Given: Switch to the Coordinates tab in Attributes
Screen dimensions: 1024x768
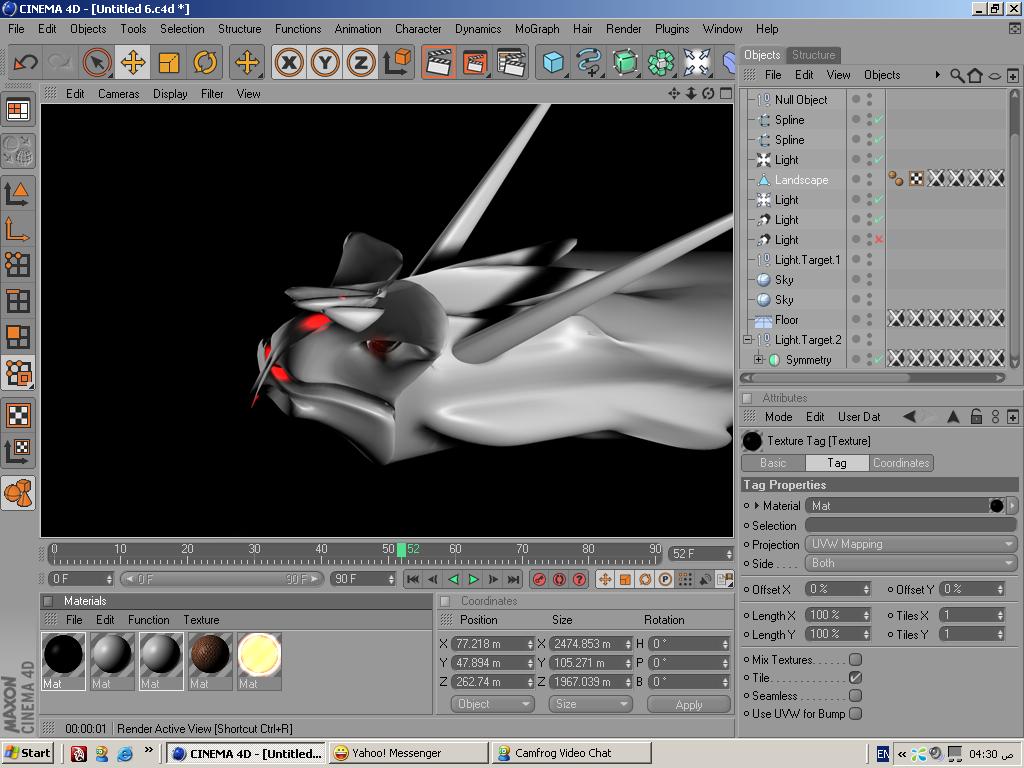Looking at the screenshot, I should point(901,463).
